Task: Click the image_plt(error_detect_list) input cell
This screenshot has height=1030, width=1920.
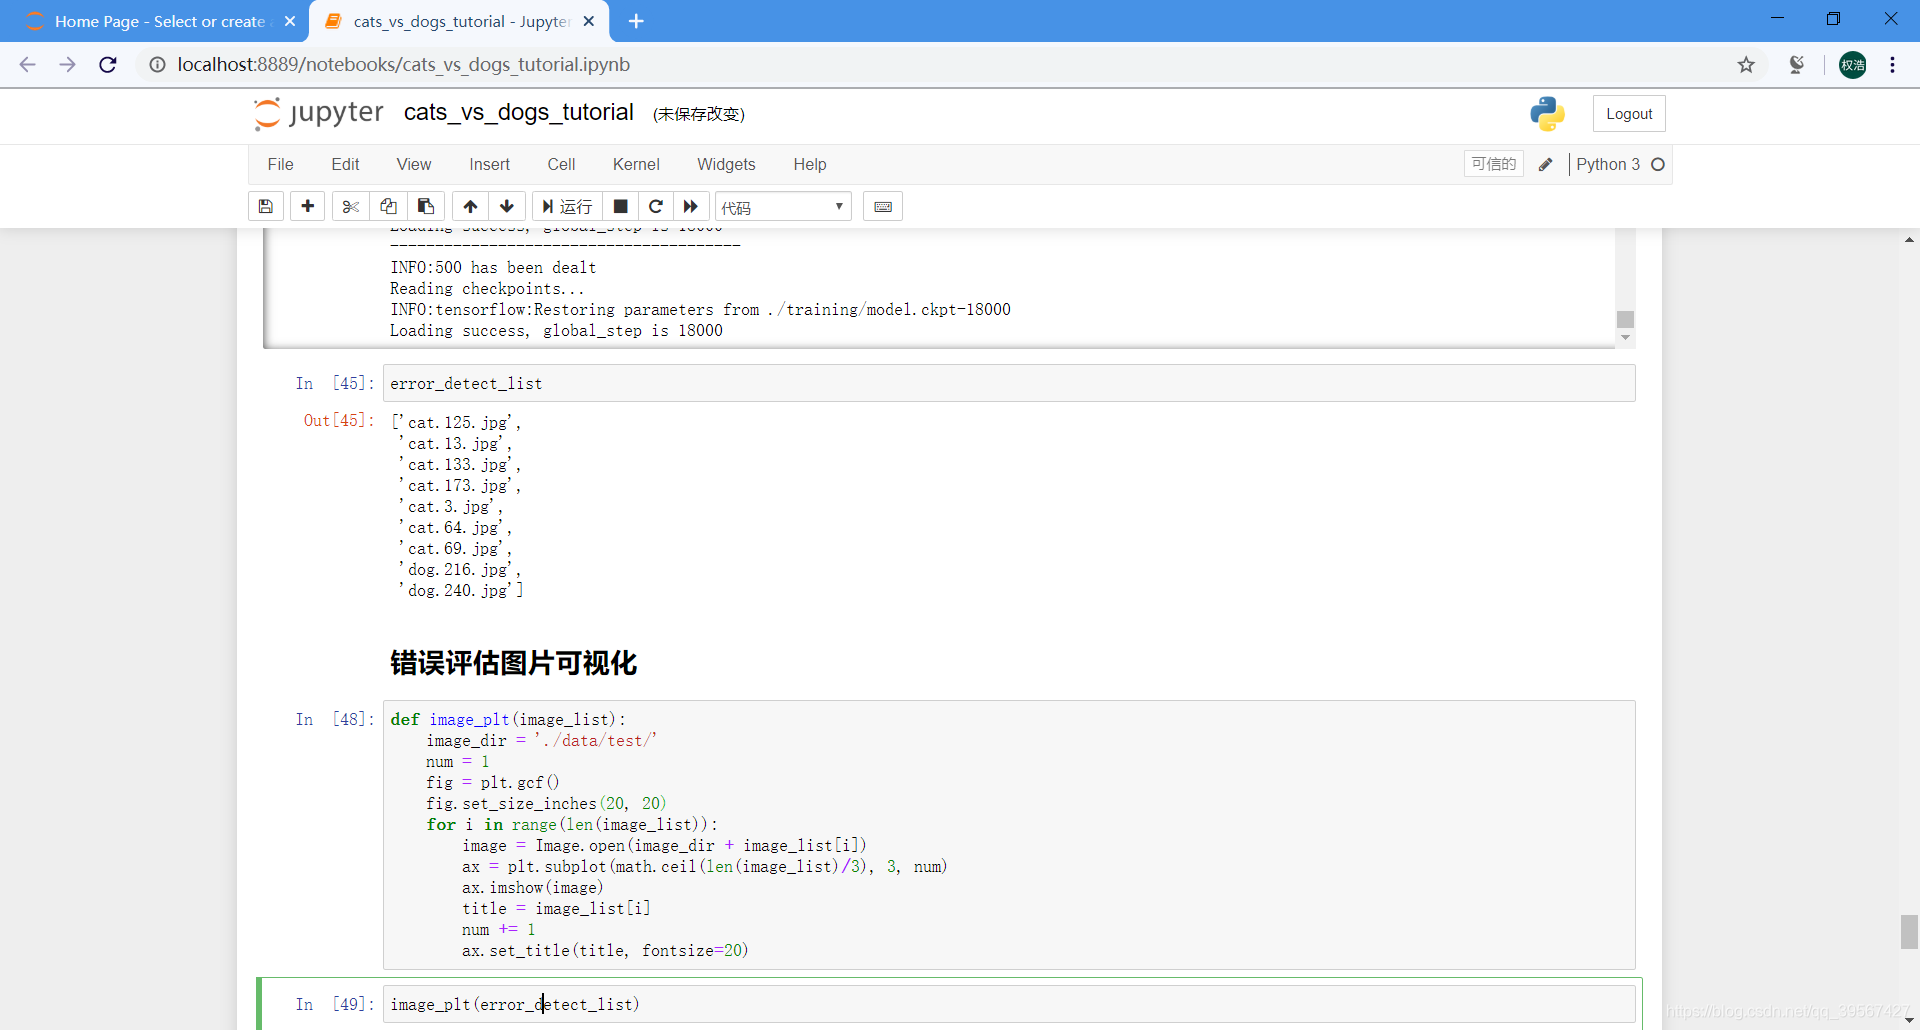Action: pos(1009,1004)
